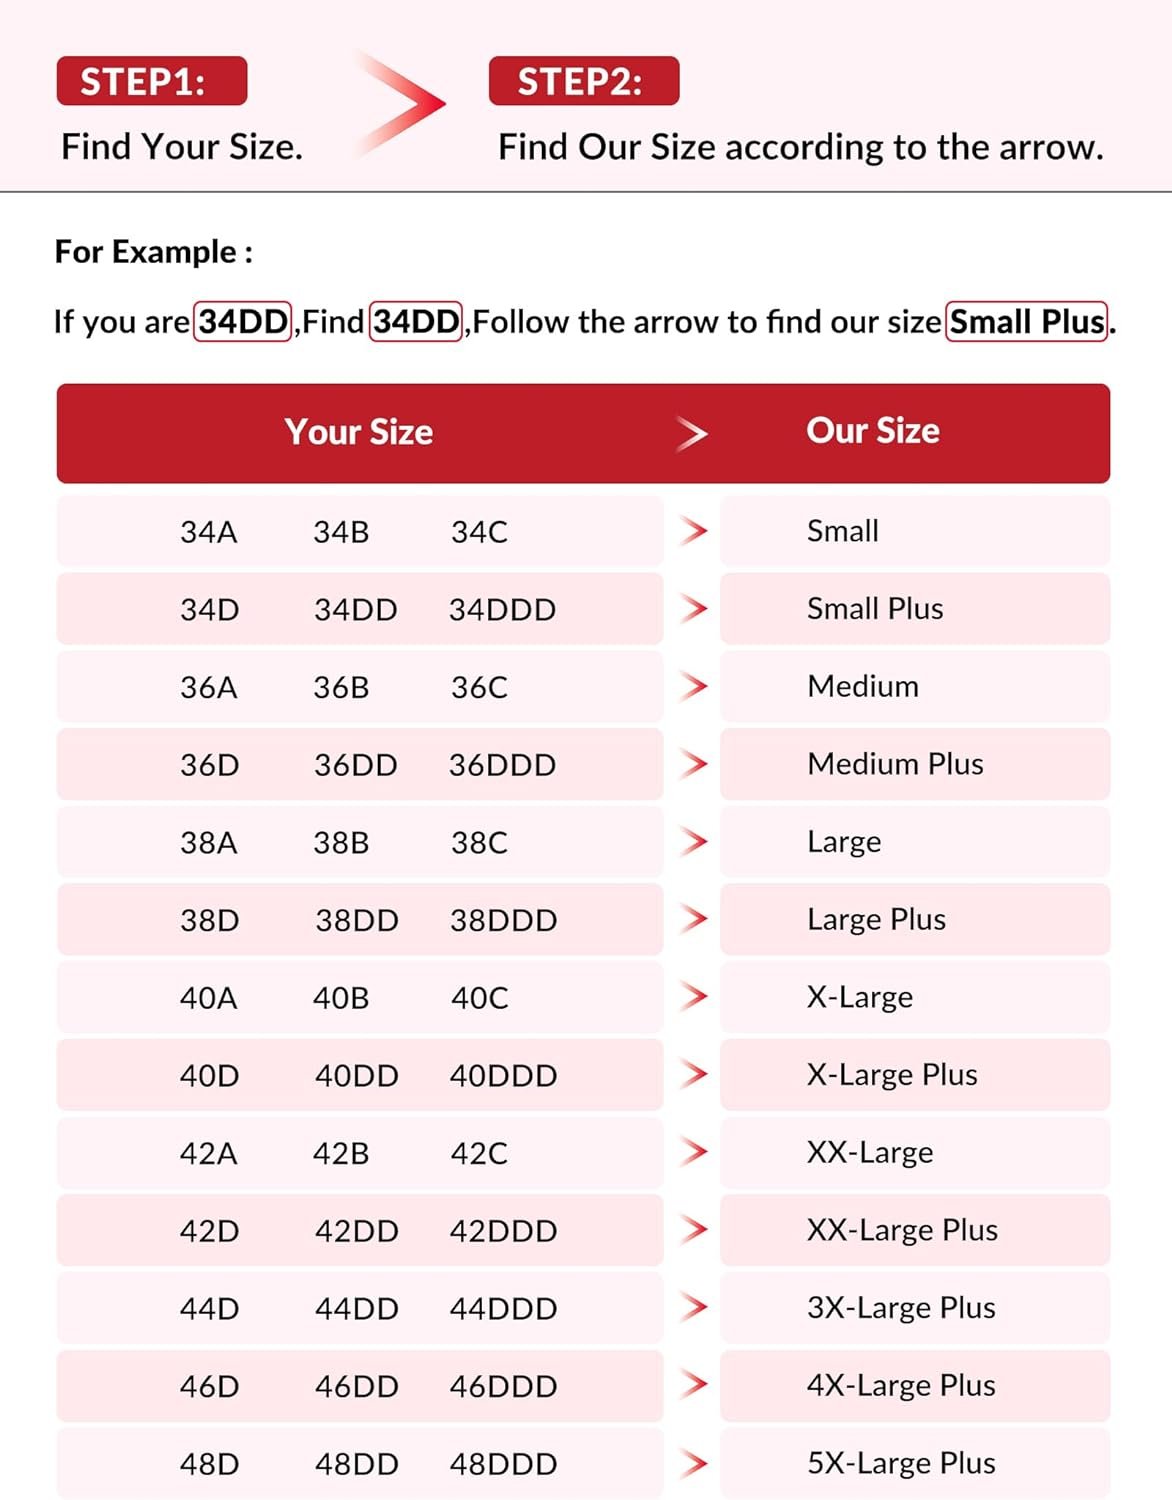Click the 44D size entry
The image size is (1172, 1500).
click(x=209, y=1309)
